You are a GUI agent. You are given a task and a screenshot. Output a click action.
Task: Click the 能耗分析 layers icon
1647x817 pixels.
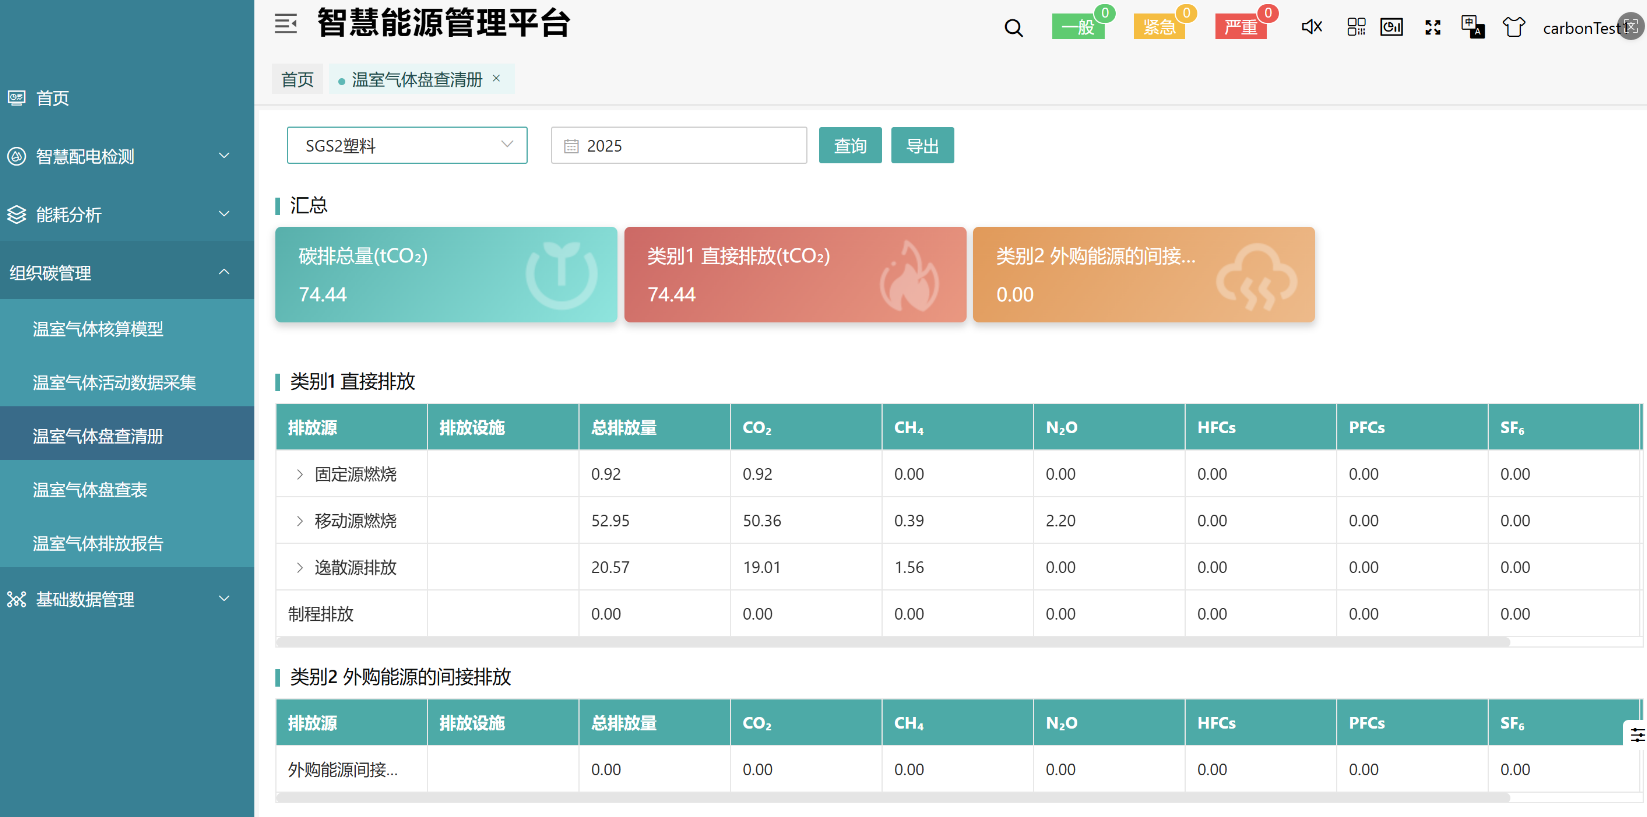[17, 214]
